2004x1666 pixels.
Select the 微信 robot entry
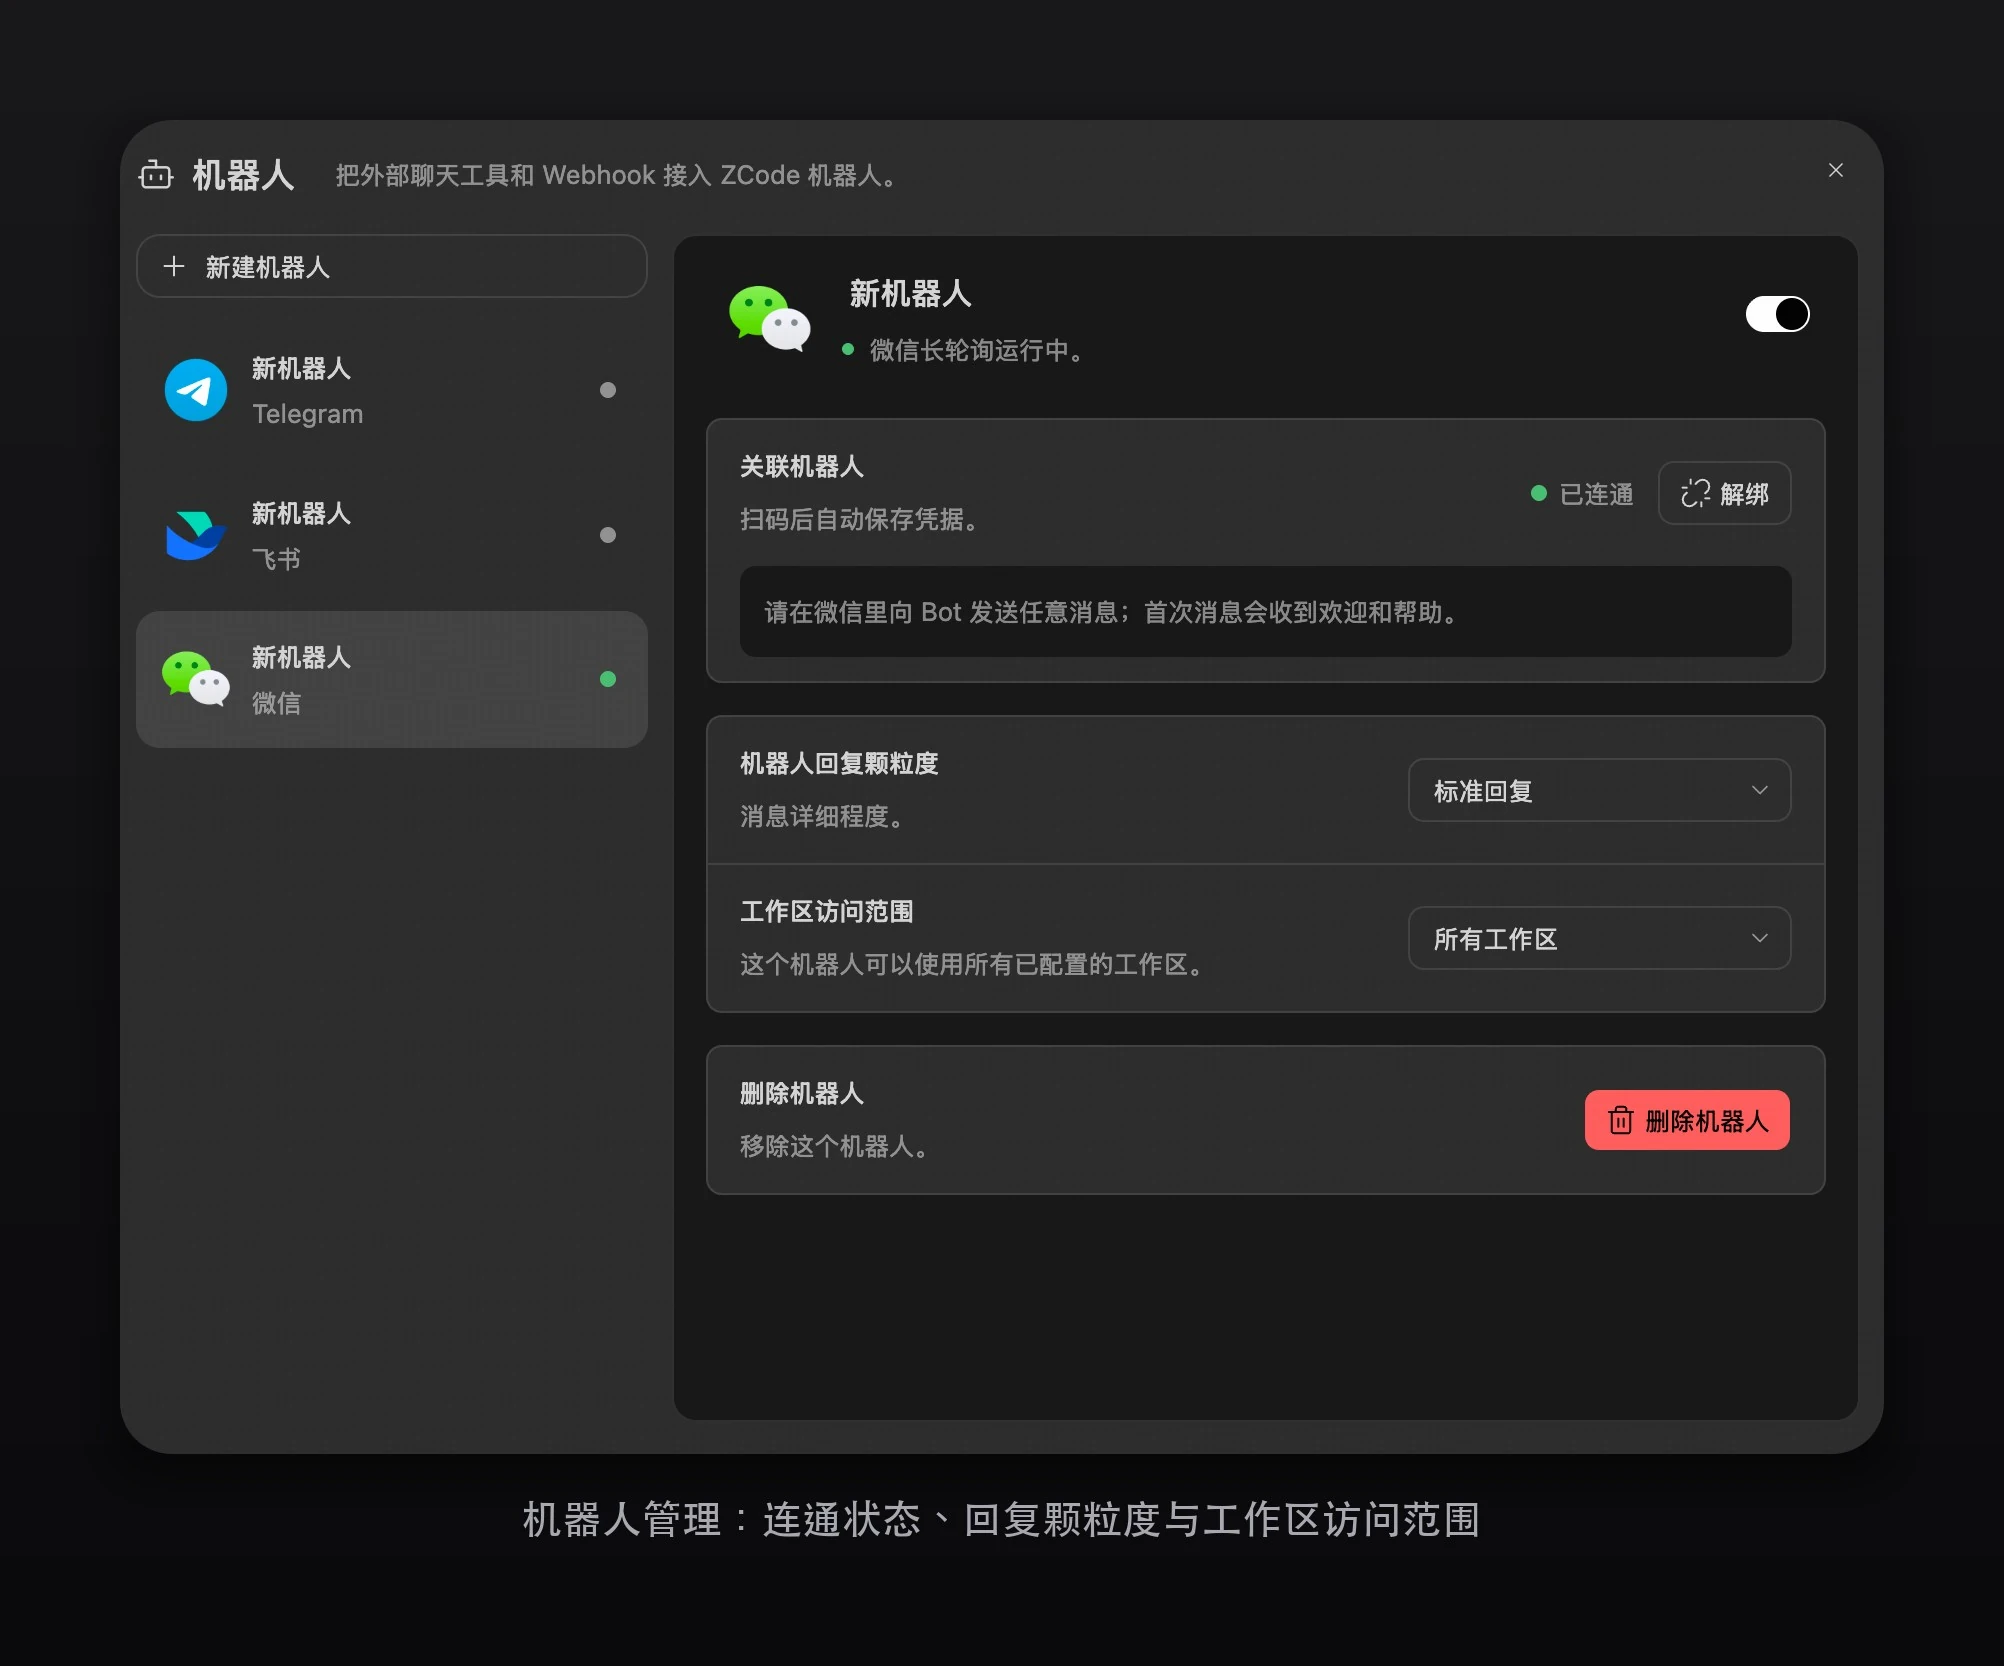click(392, 679)
